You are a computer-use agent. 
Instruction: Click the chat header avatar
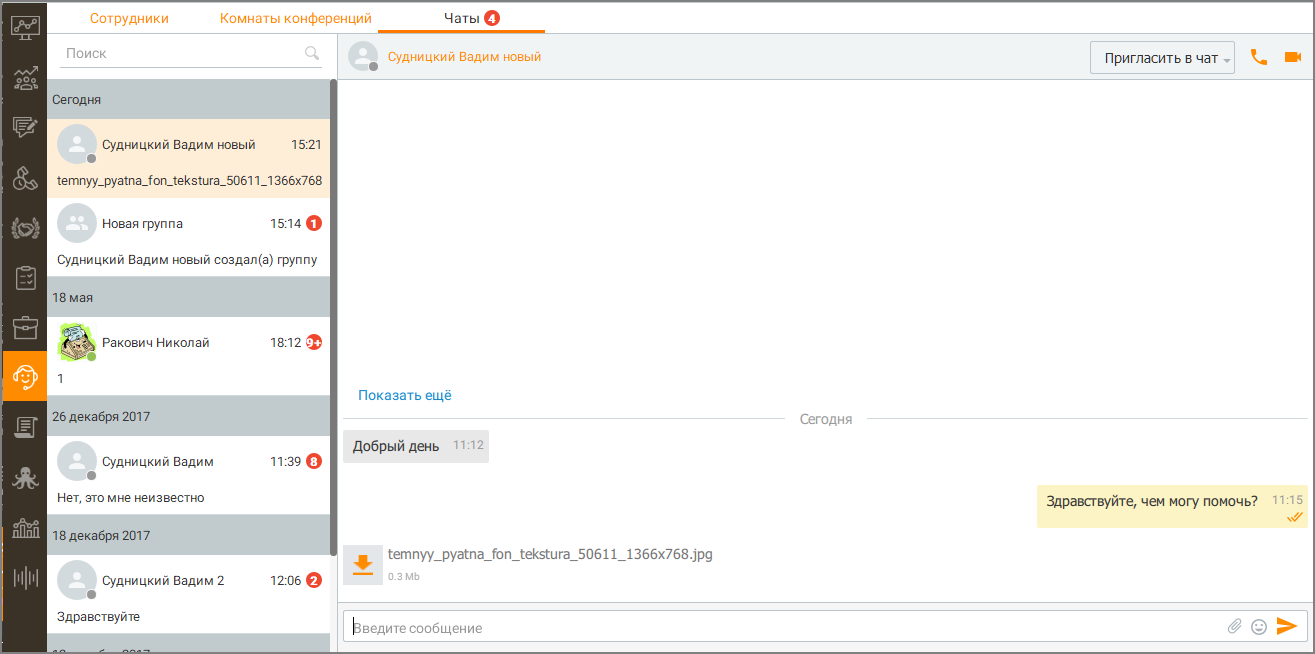point(362,57)
